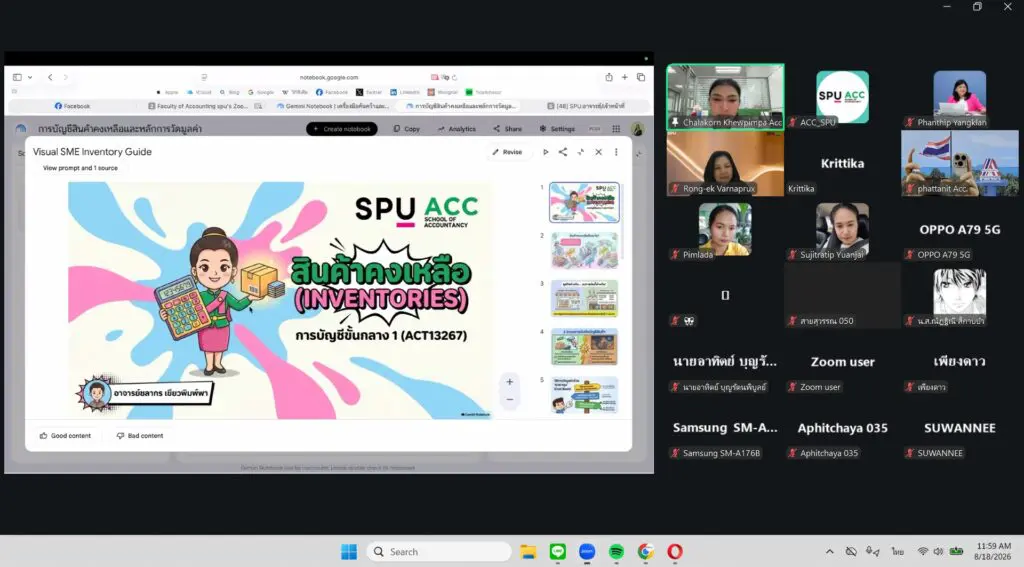Click the notebook.google.com address bar
Screen dimensions: 1024x567
pyautogui.click(x=328, y=77)
